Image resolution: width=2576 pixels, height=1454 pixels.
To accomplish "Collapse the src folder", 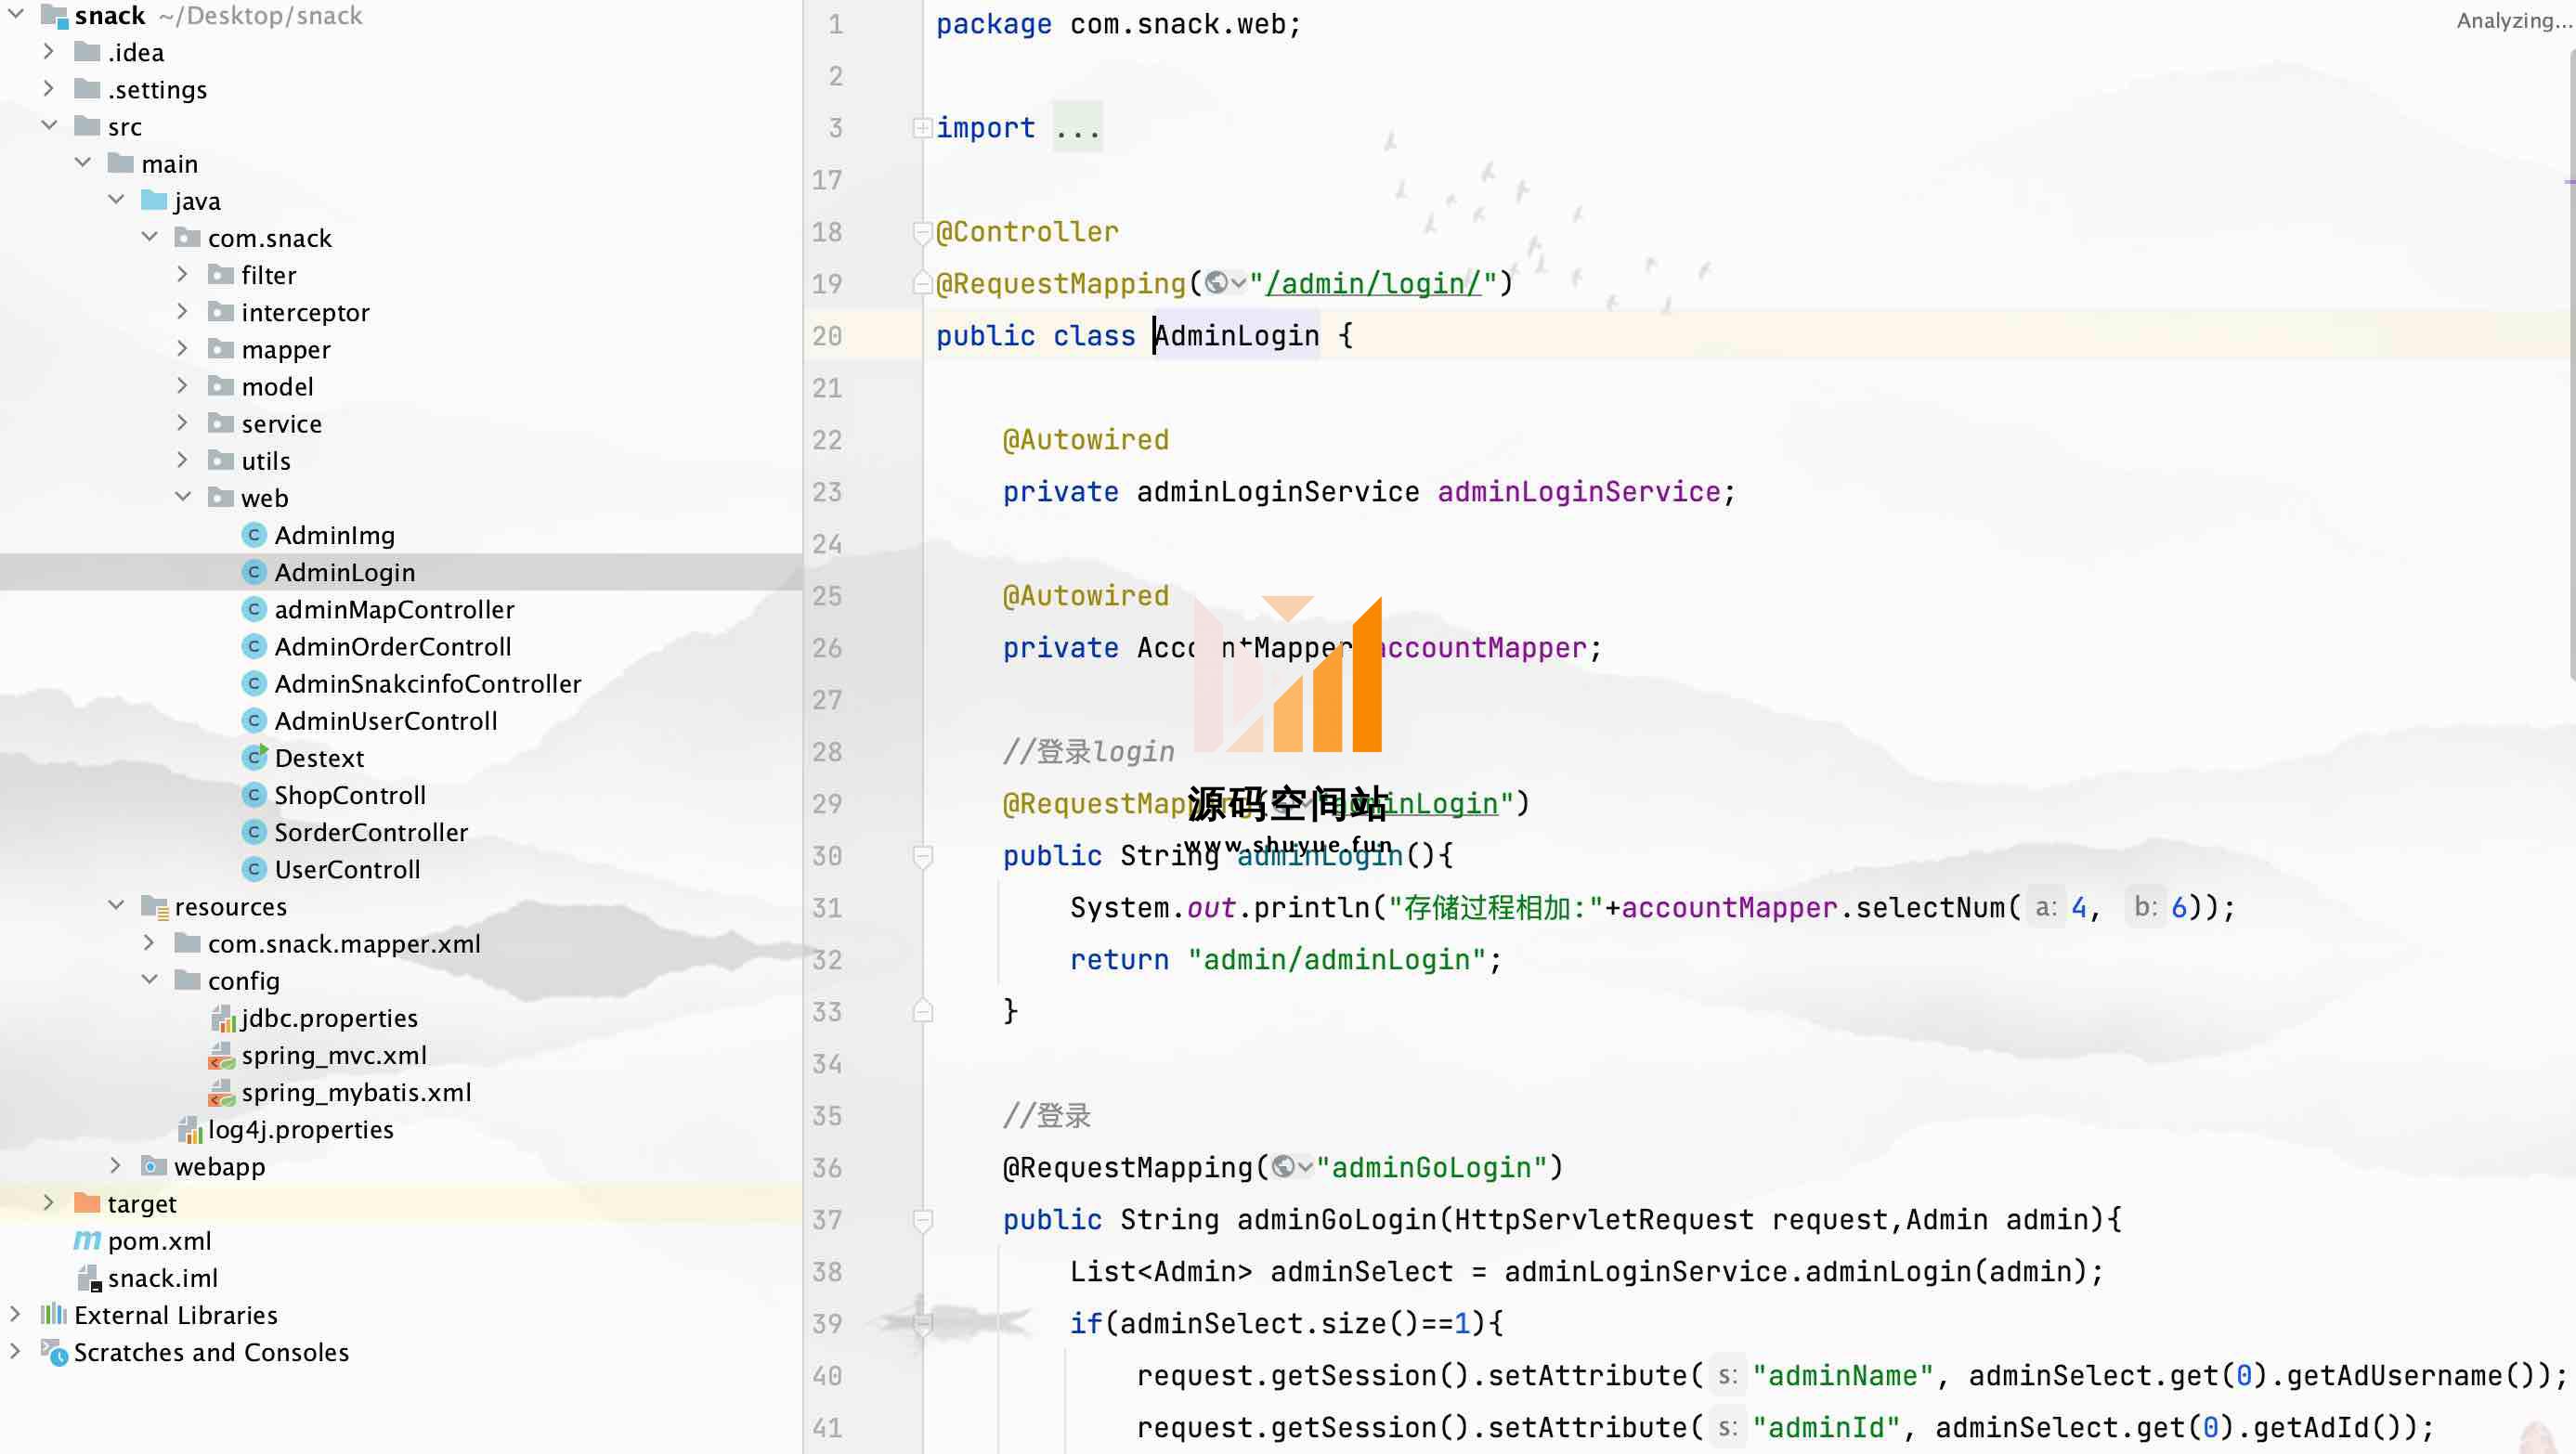I will [48, 126].
